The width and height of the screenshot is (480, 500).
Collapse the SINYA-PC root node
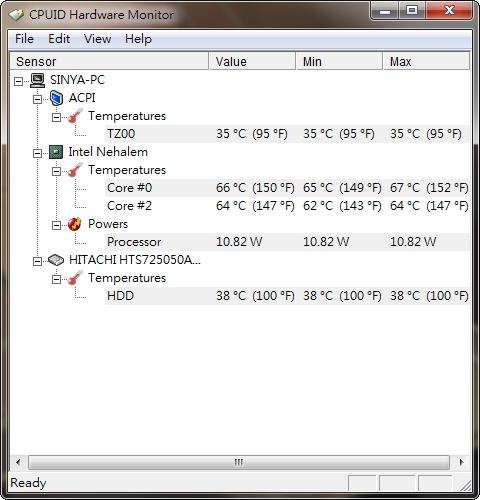(x=18, y=81)
